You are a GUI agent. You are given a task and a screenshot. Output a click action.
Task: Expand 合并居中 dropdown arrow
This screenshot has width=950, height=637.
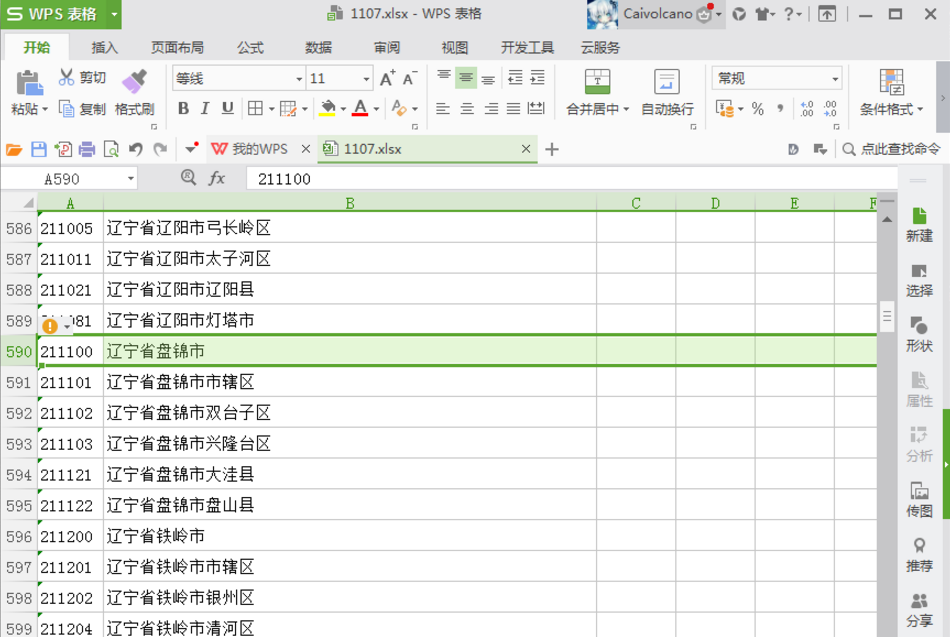coord(626,110)
